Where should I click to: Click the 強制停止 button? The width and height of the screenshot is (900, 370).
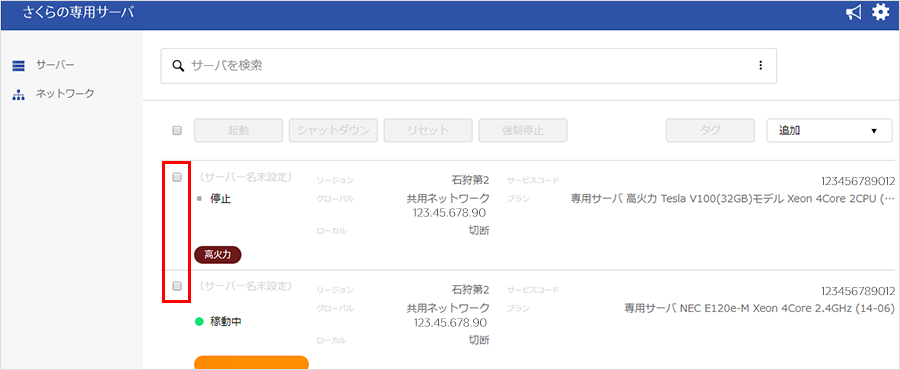click(523, 131)
